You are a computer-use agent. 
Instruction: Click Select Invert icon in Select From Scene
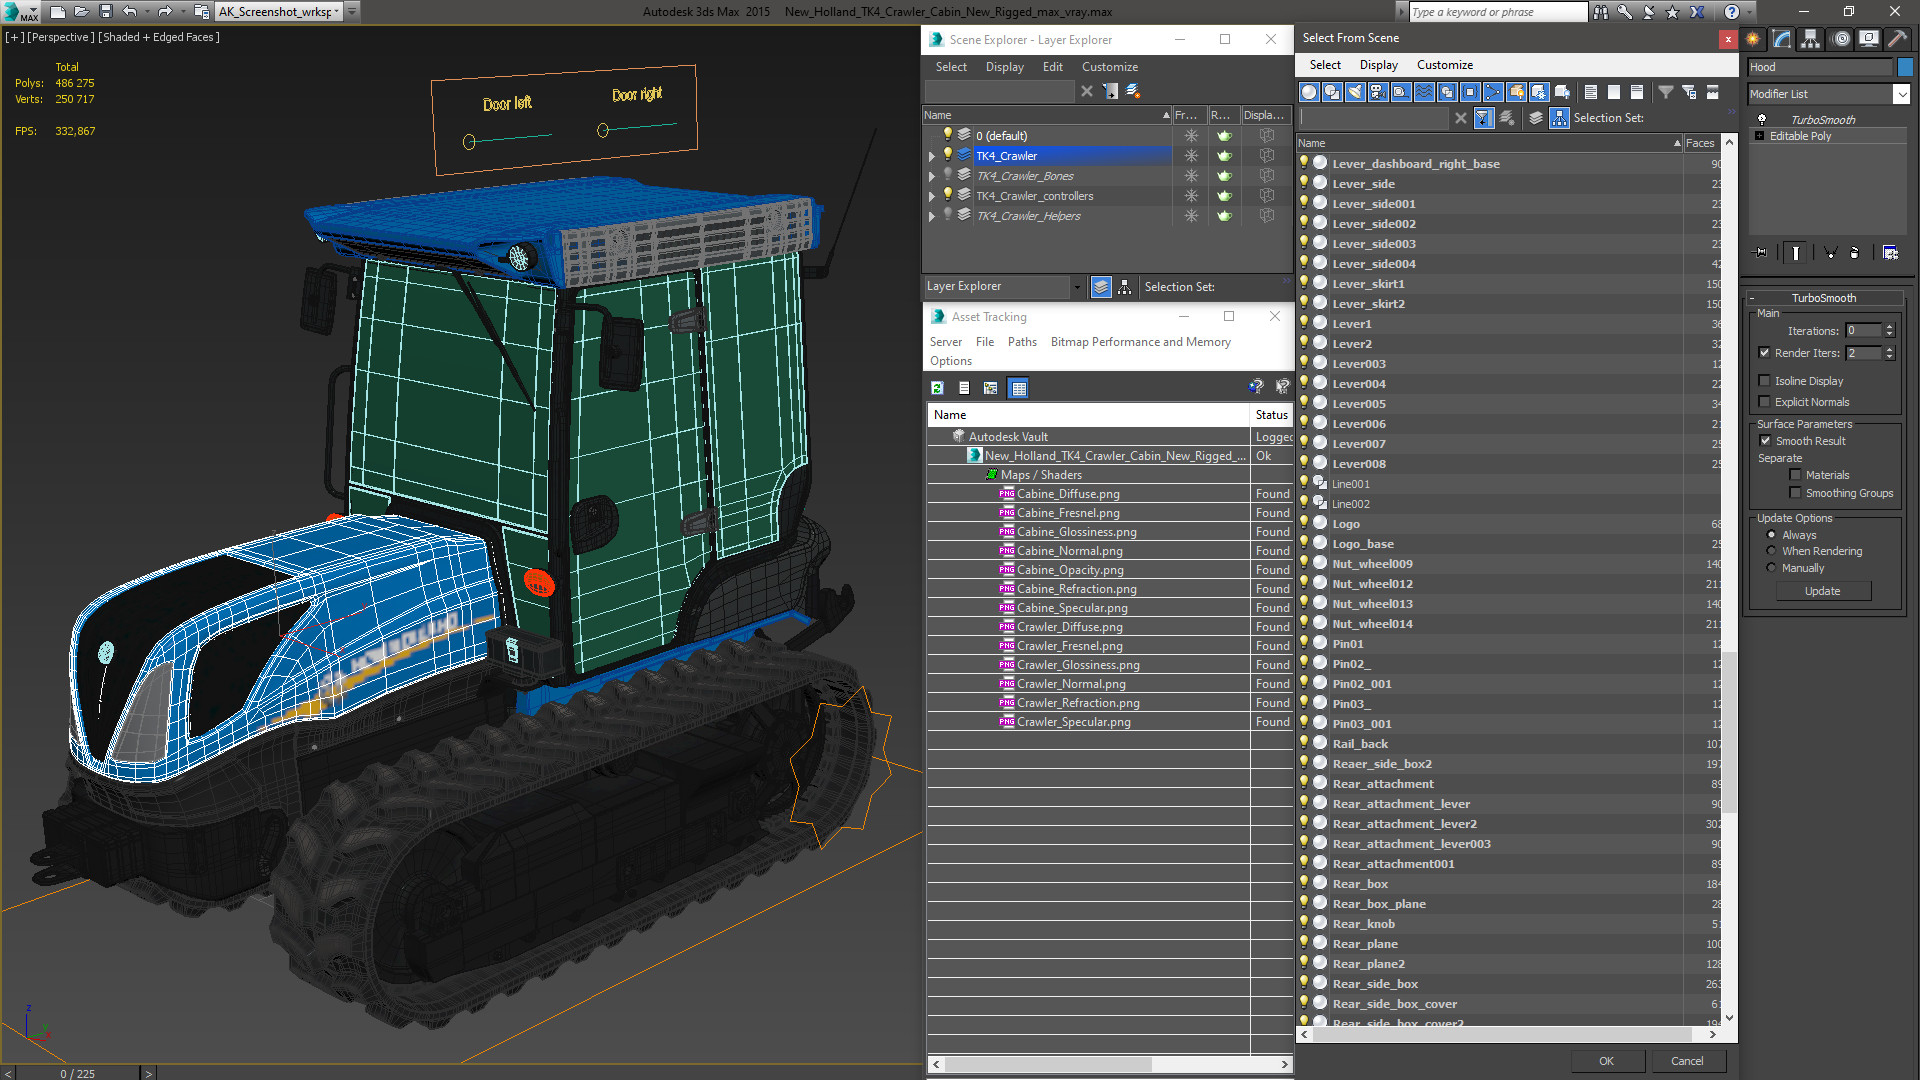pos(1636,92)
